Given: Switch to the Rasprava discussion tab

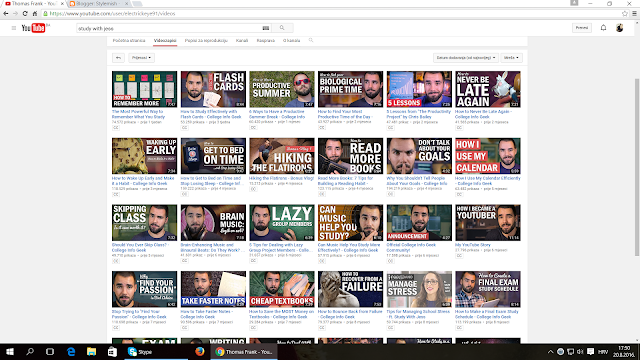Looking at the screenshot, I should point(266,40).
